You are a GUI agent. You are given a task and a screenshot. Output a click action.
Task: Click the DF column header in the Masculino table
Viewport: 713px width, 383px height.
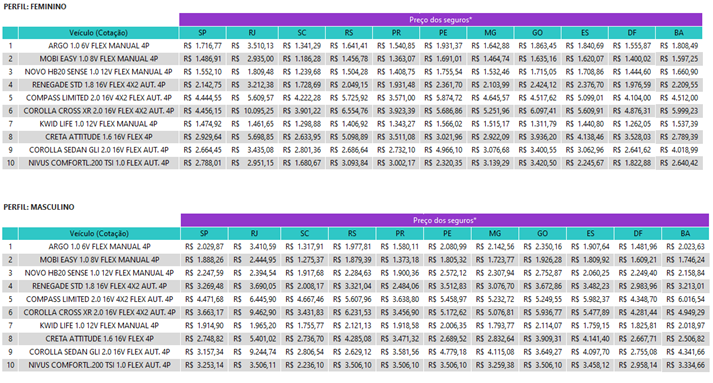(638, 233)
